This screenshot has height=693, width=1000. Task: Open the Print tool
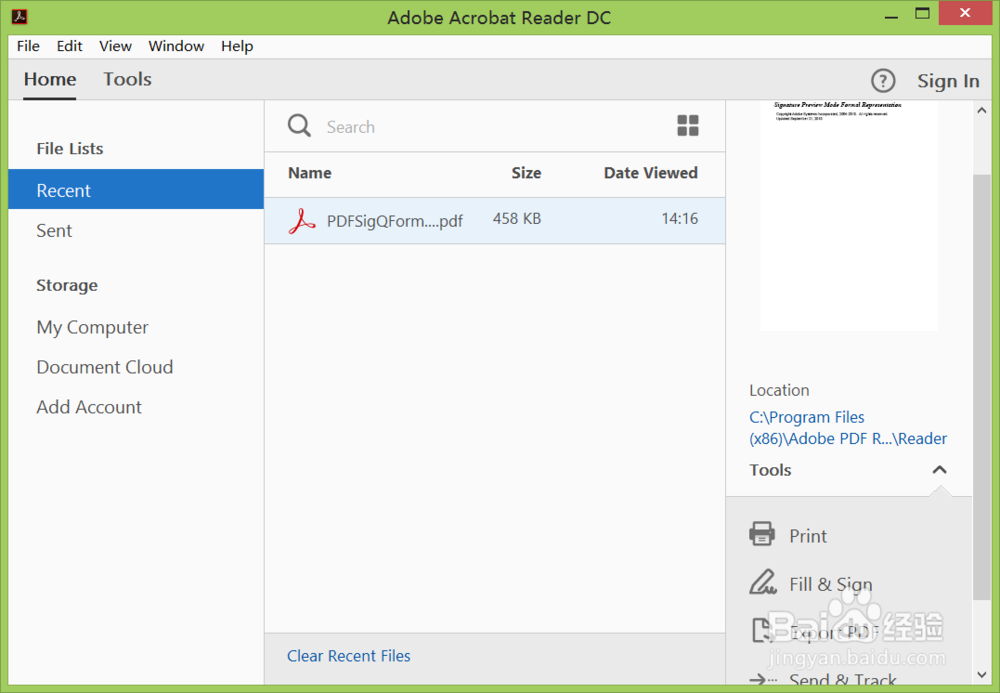(x=807, y=535)
